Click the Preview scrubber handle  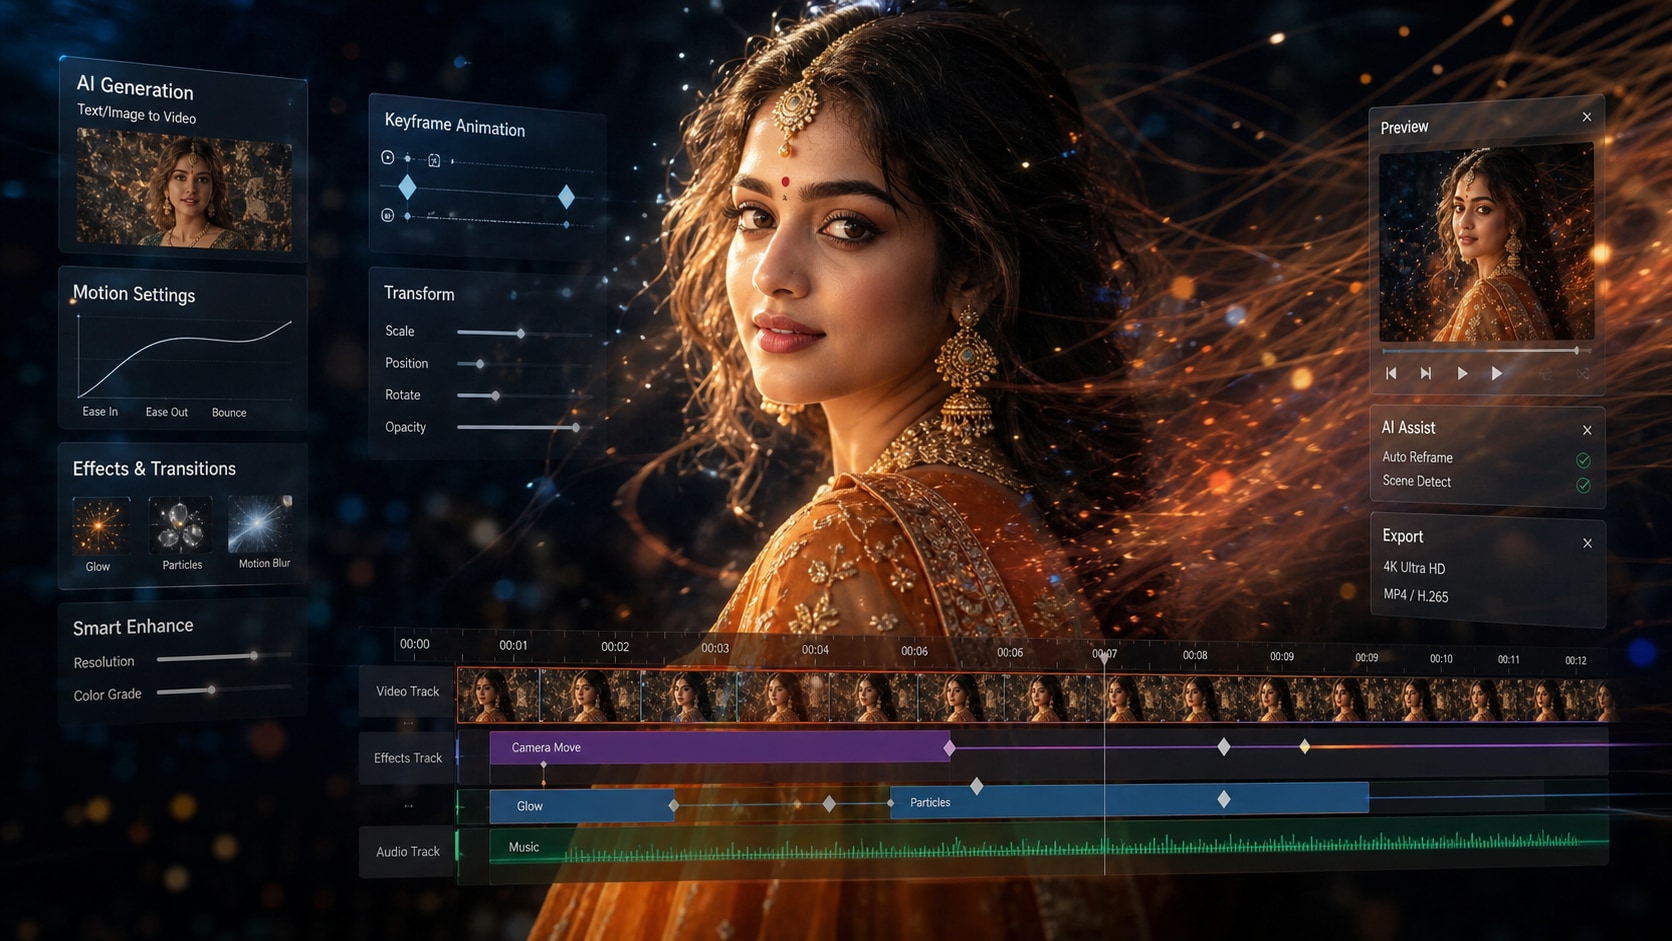click(1576, 350)
